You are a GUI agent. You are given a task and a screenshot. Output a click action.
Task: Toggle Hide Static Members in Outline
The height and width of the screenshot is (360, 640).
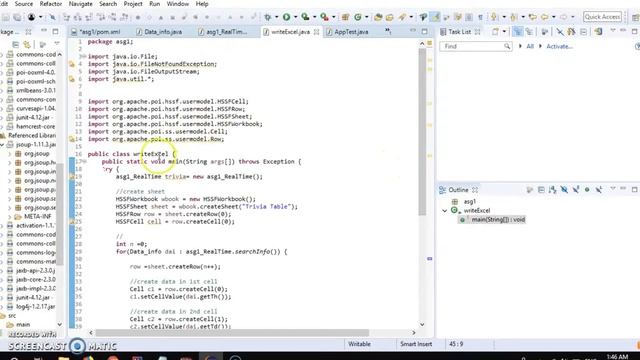pos(576,190)
